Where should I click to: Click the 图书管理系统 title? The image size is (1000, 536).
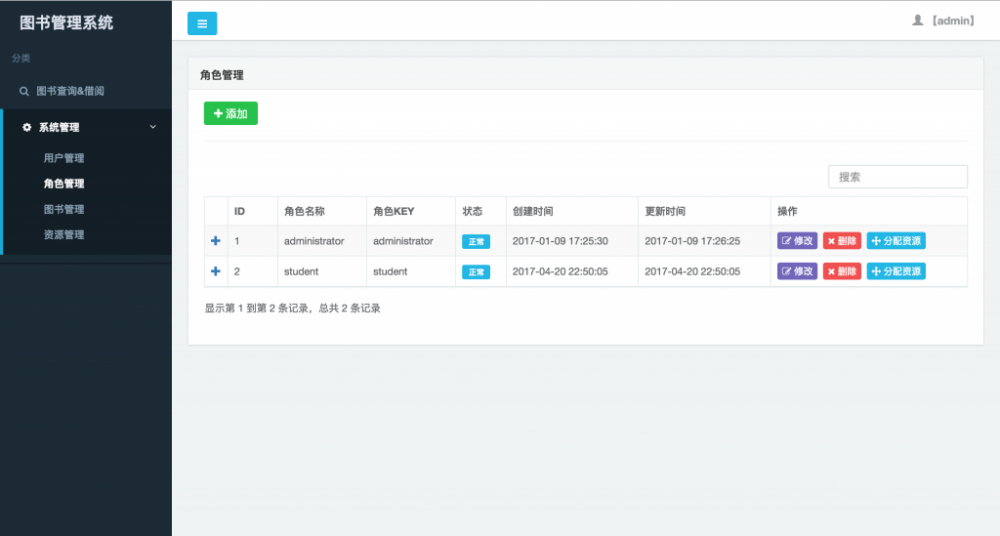pos(66,23)
